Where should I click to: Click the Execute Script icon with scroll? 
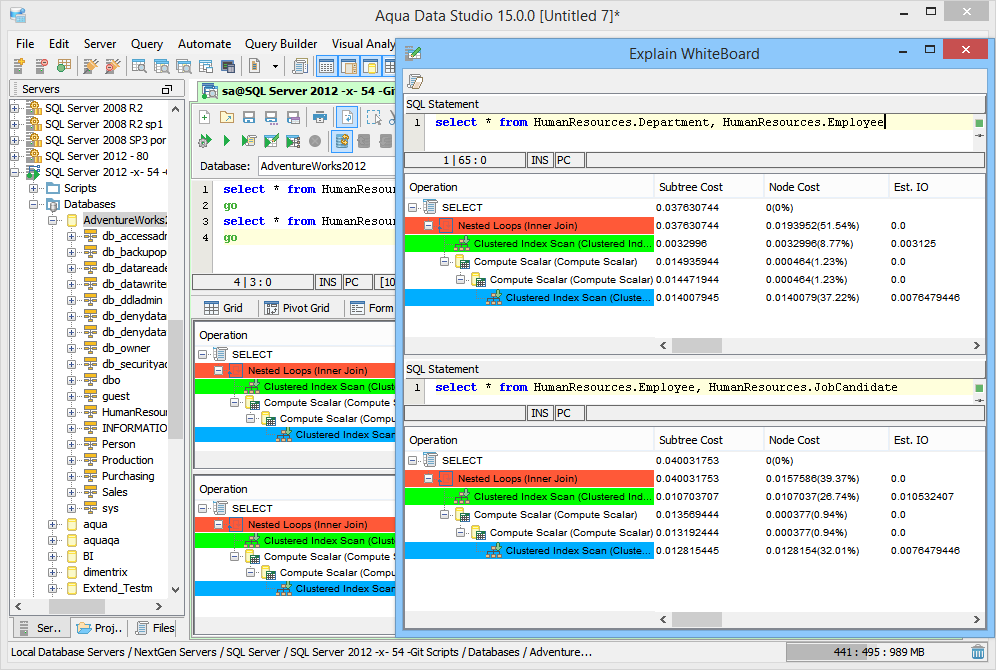click(x=249, y=140)
